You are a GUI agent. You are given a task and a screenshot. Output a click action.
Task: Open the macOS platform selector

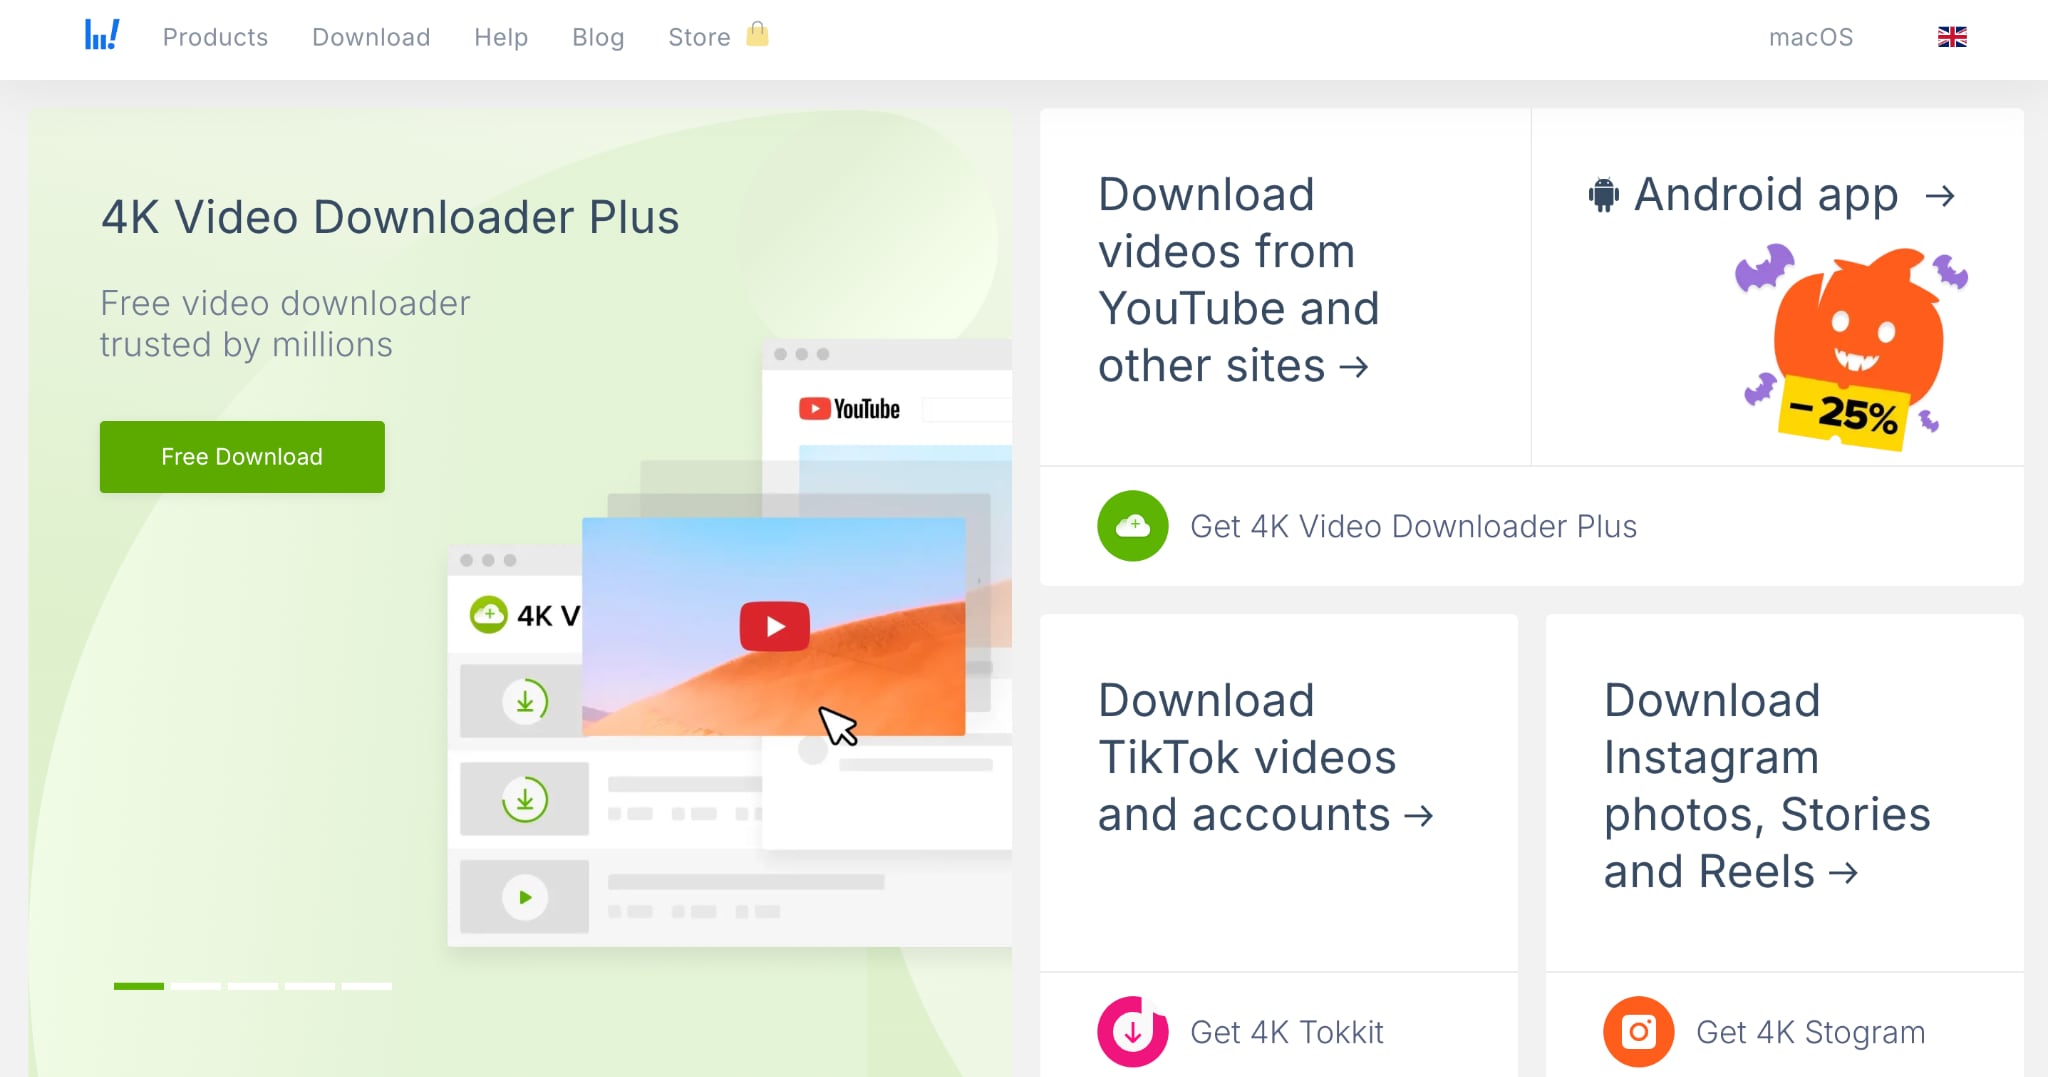point(1811,37)
